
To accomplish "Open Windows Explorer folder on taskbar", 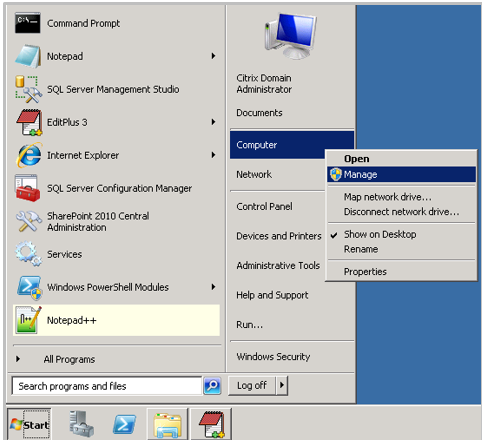I will click(168, 424).
